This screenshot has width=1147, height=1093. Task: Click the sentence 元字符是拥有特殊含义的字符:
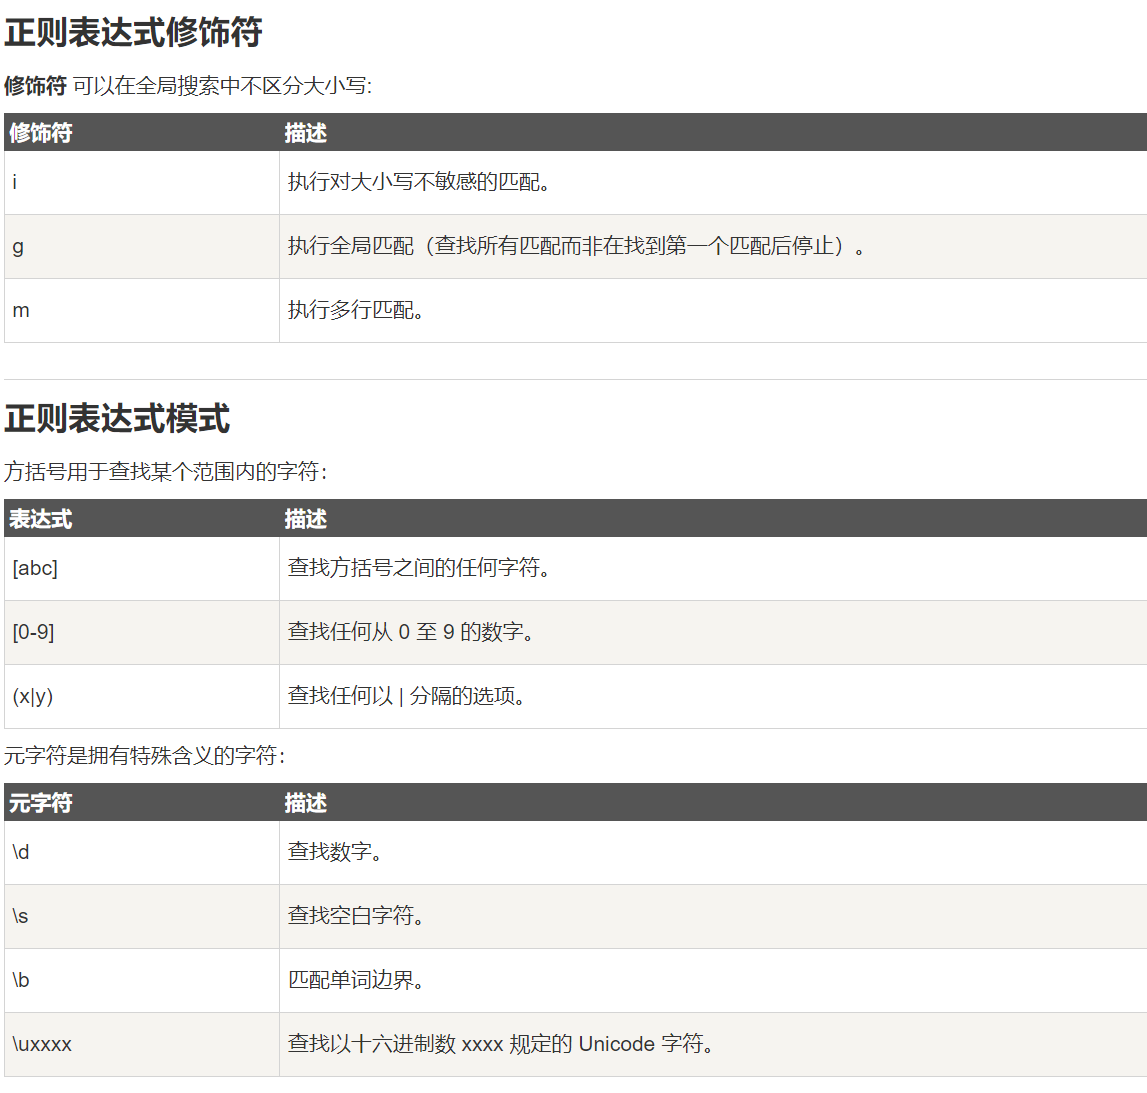pos(145,756)
